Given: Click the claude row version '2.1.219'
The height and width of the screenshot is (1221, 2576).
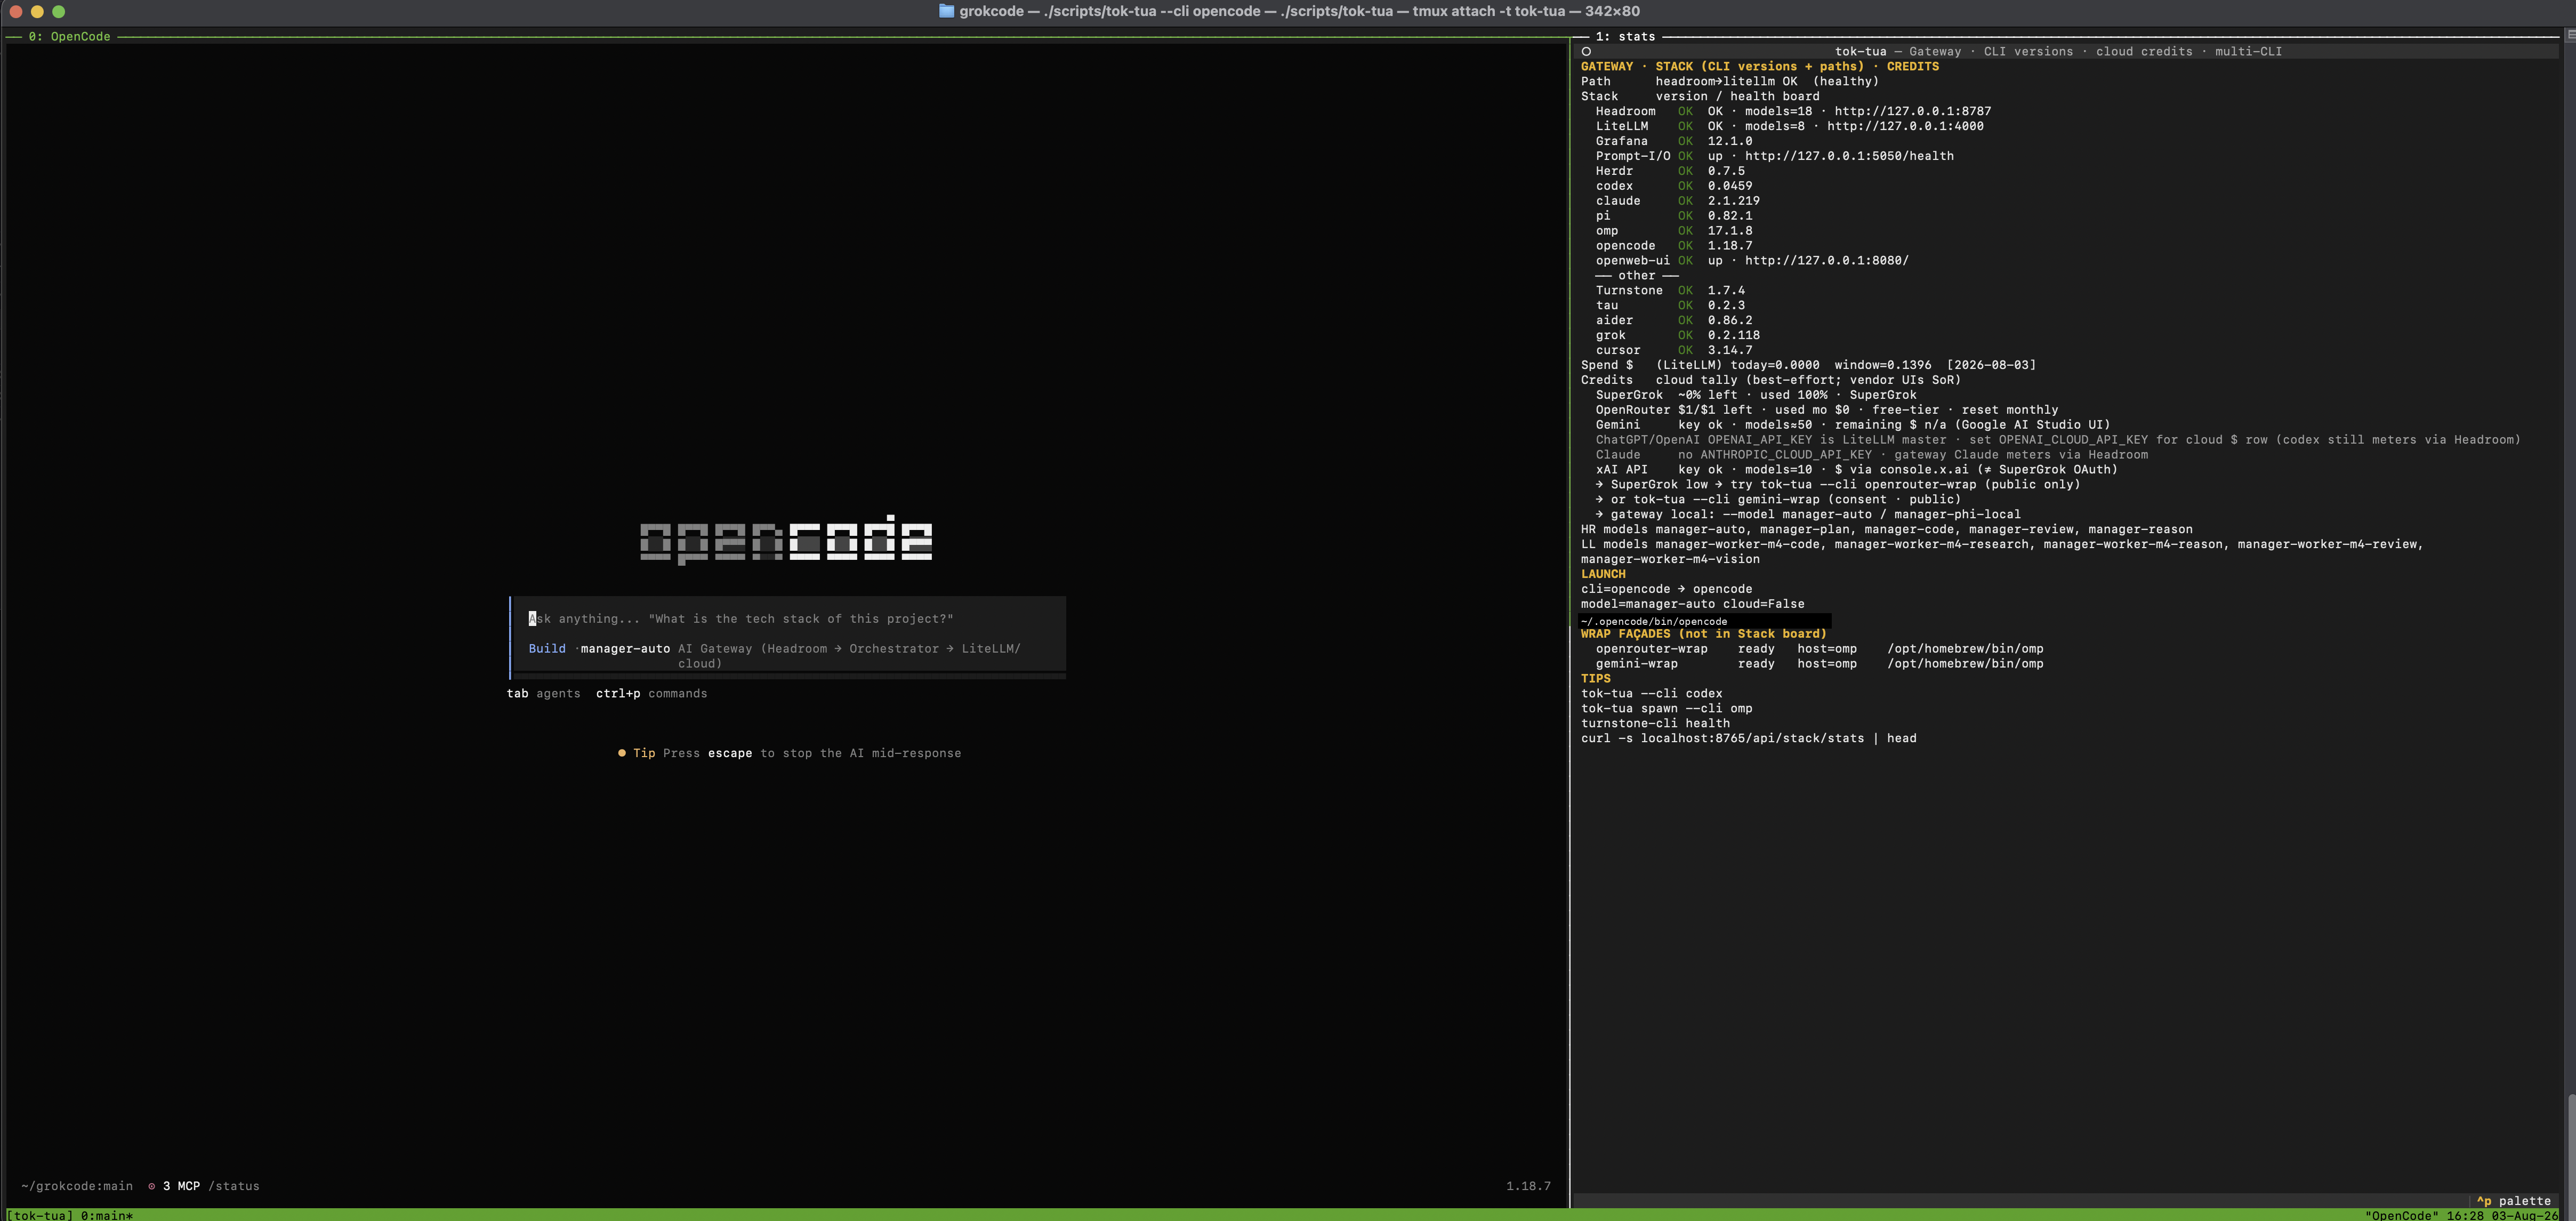Looking at the screenshot, I should point(1733,201).
